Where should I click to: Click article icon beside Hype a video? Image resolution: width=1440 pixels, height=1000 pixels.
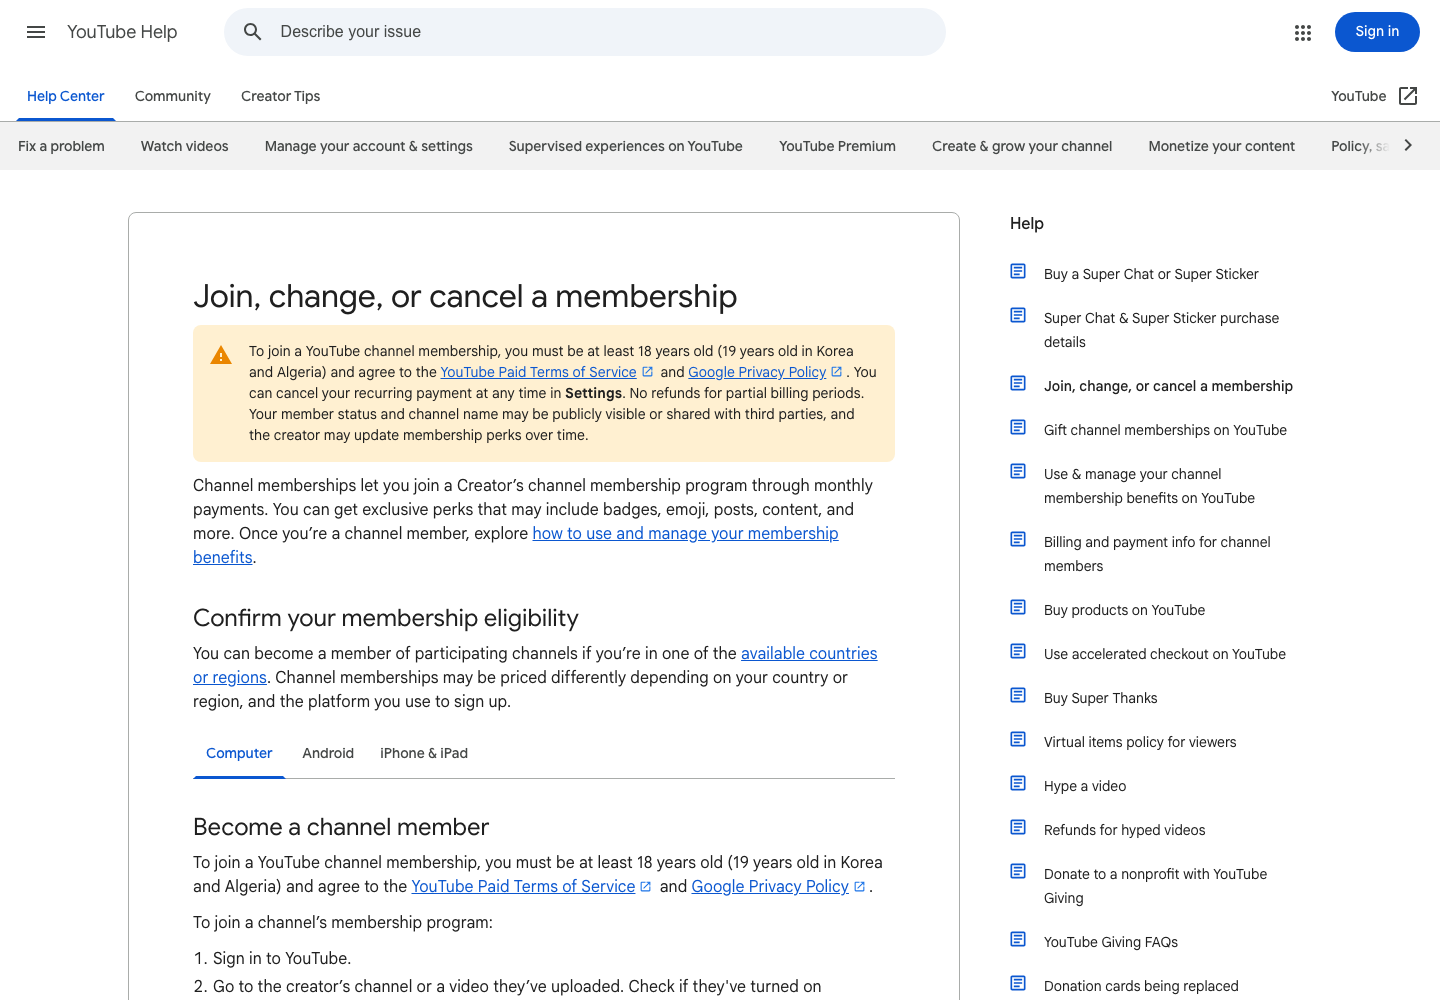point(1018,783)
